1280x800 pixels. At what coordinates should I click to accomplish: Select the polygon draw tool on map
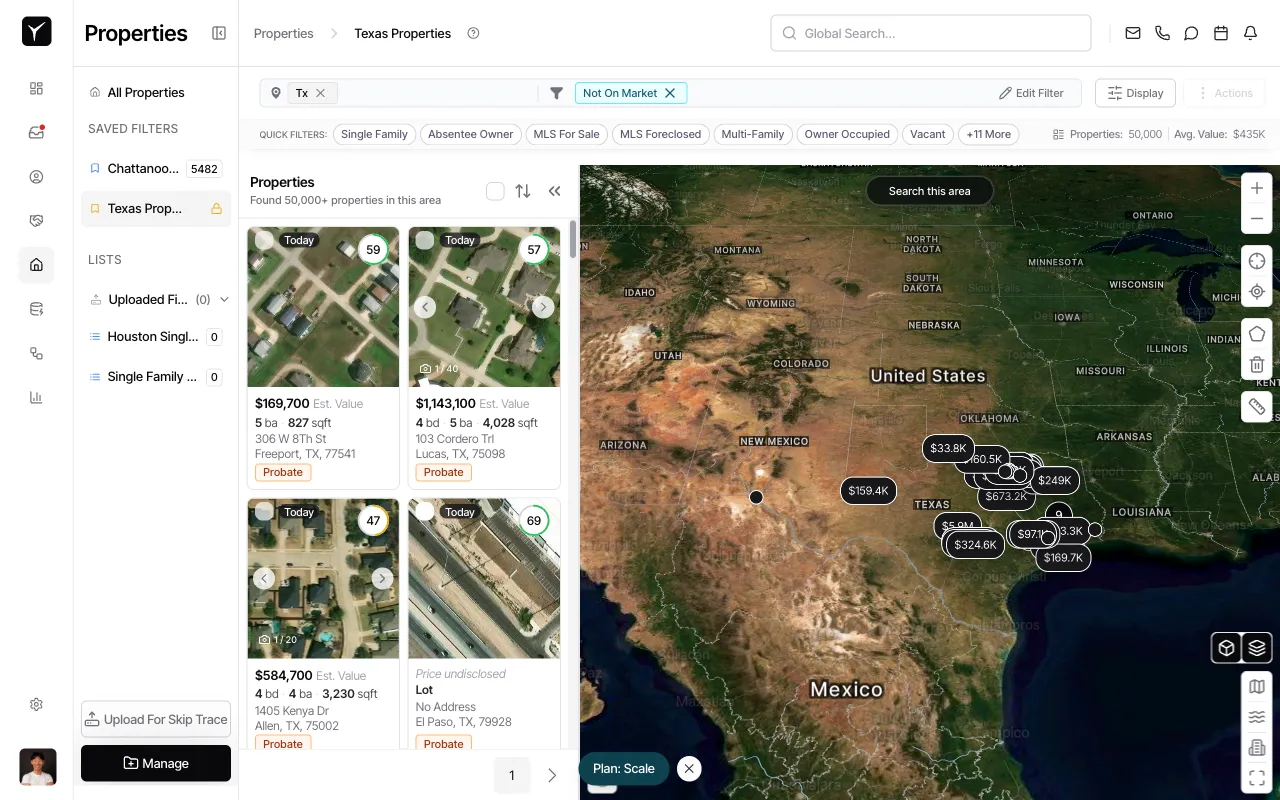(x=1257, y=334)
